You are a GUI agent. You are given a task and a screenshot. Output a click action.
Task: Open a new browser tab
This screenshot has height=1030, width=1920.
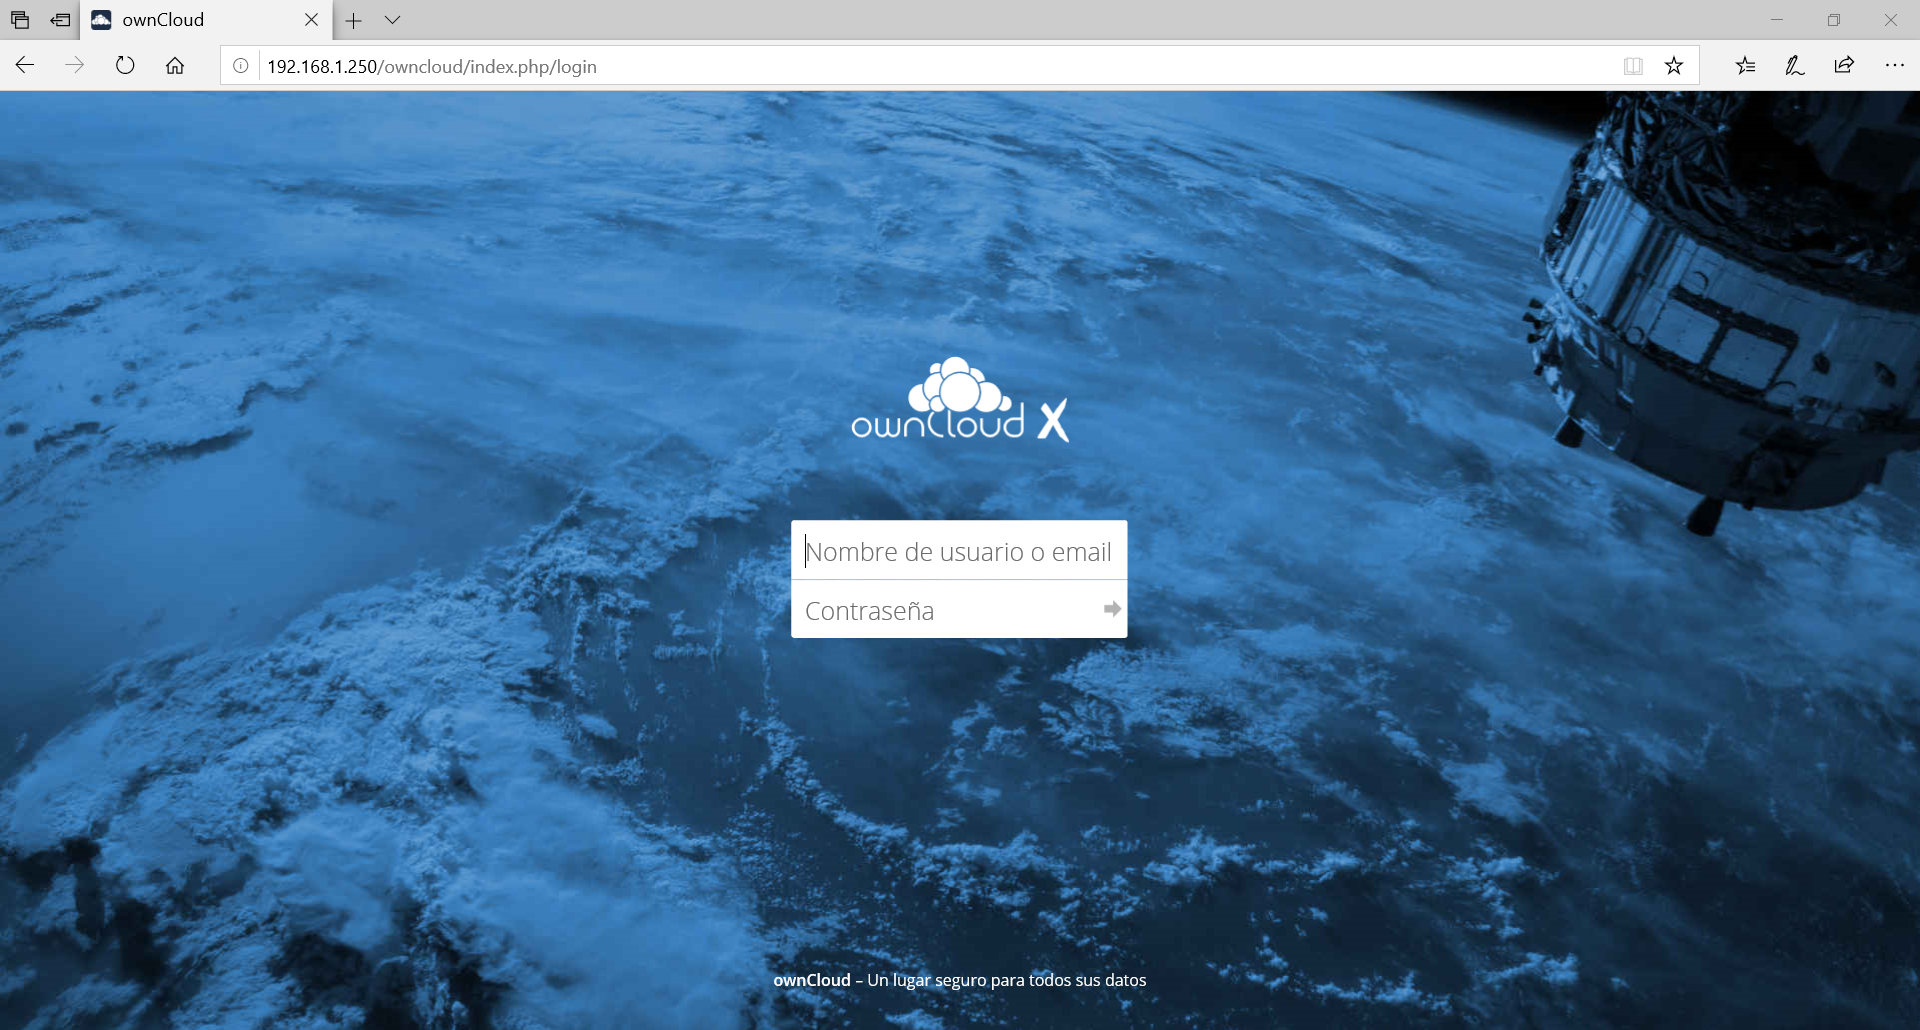point(354,19)
